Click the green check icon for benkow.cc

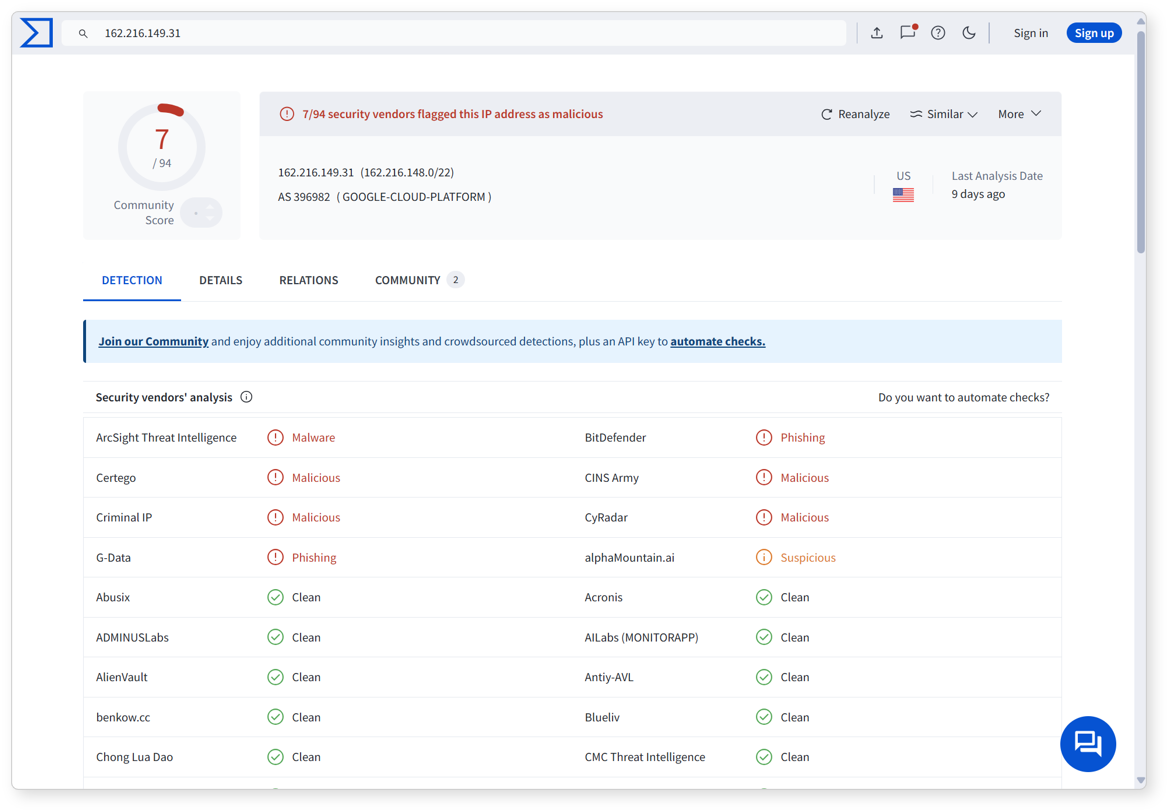275,717
